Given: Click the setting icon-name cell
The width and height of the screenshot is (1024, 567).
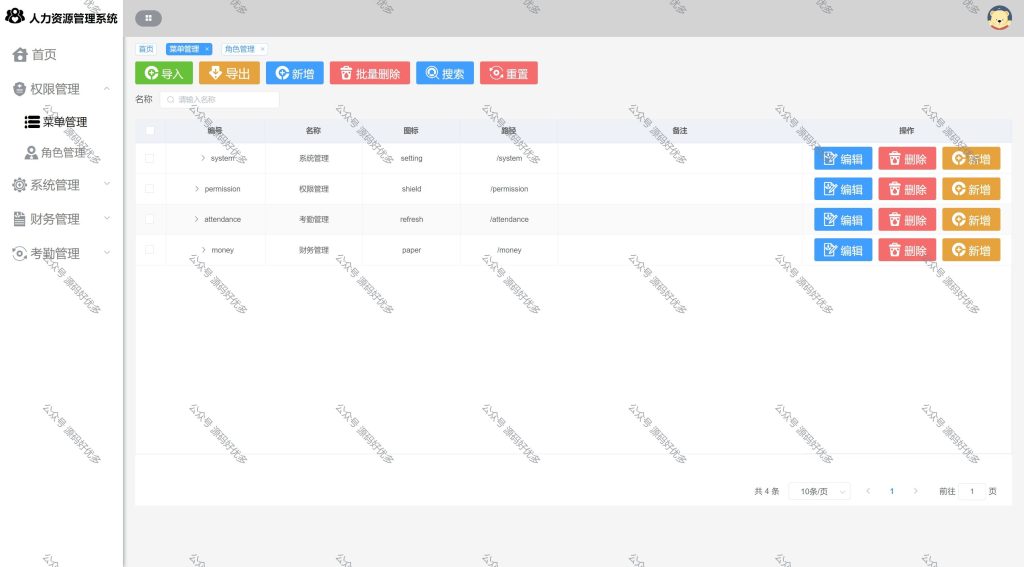Looking at the screenshot, I should tap(411, 158).
